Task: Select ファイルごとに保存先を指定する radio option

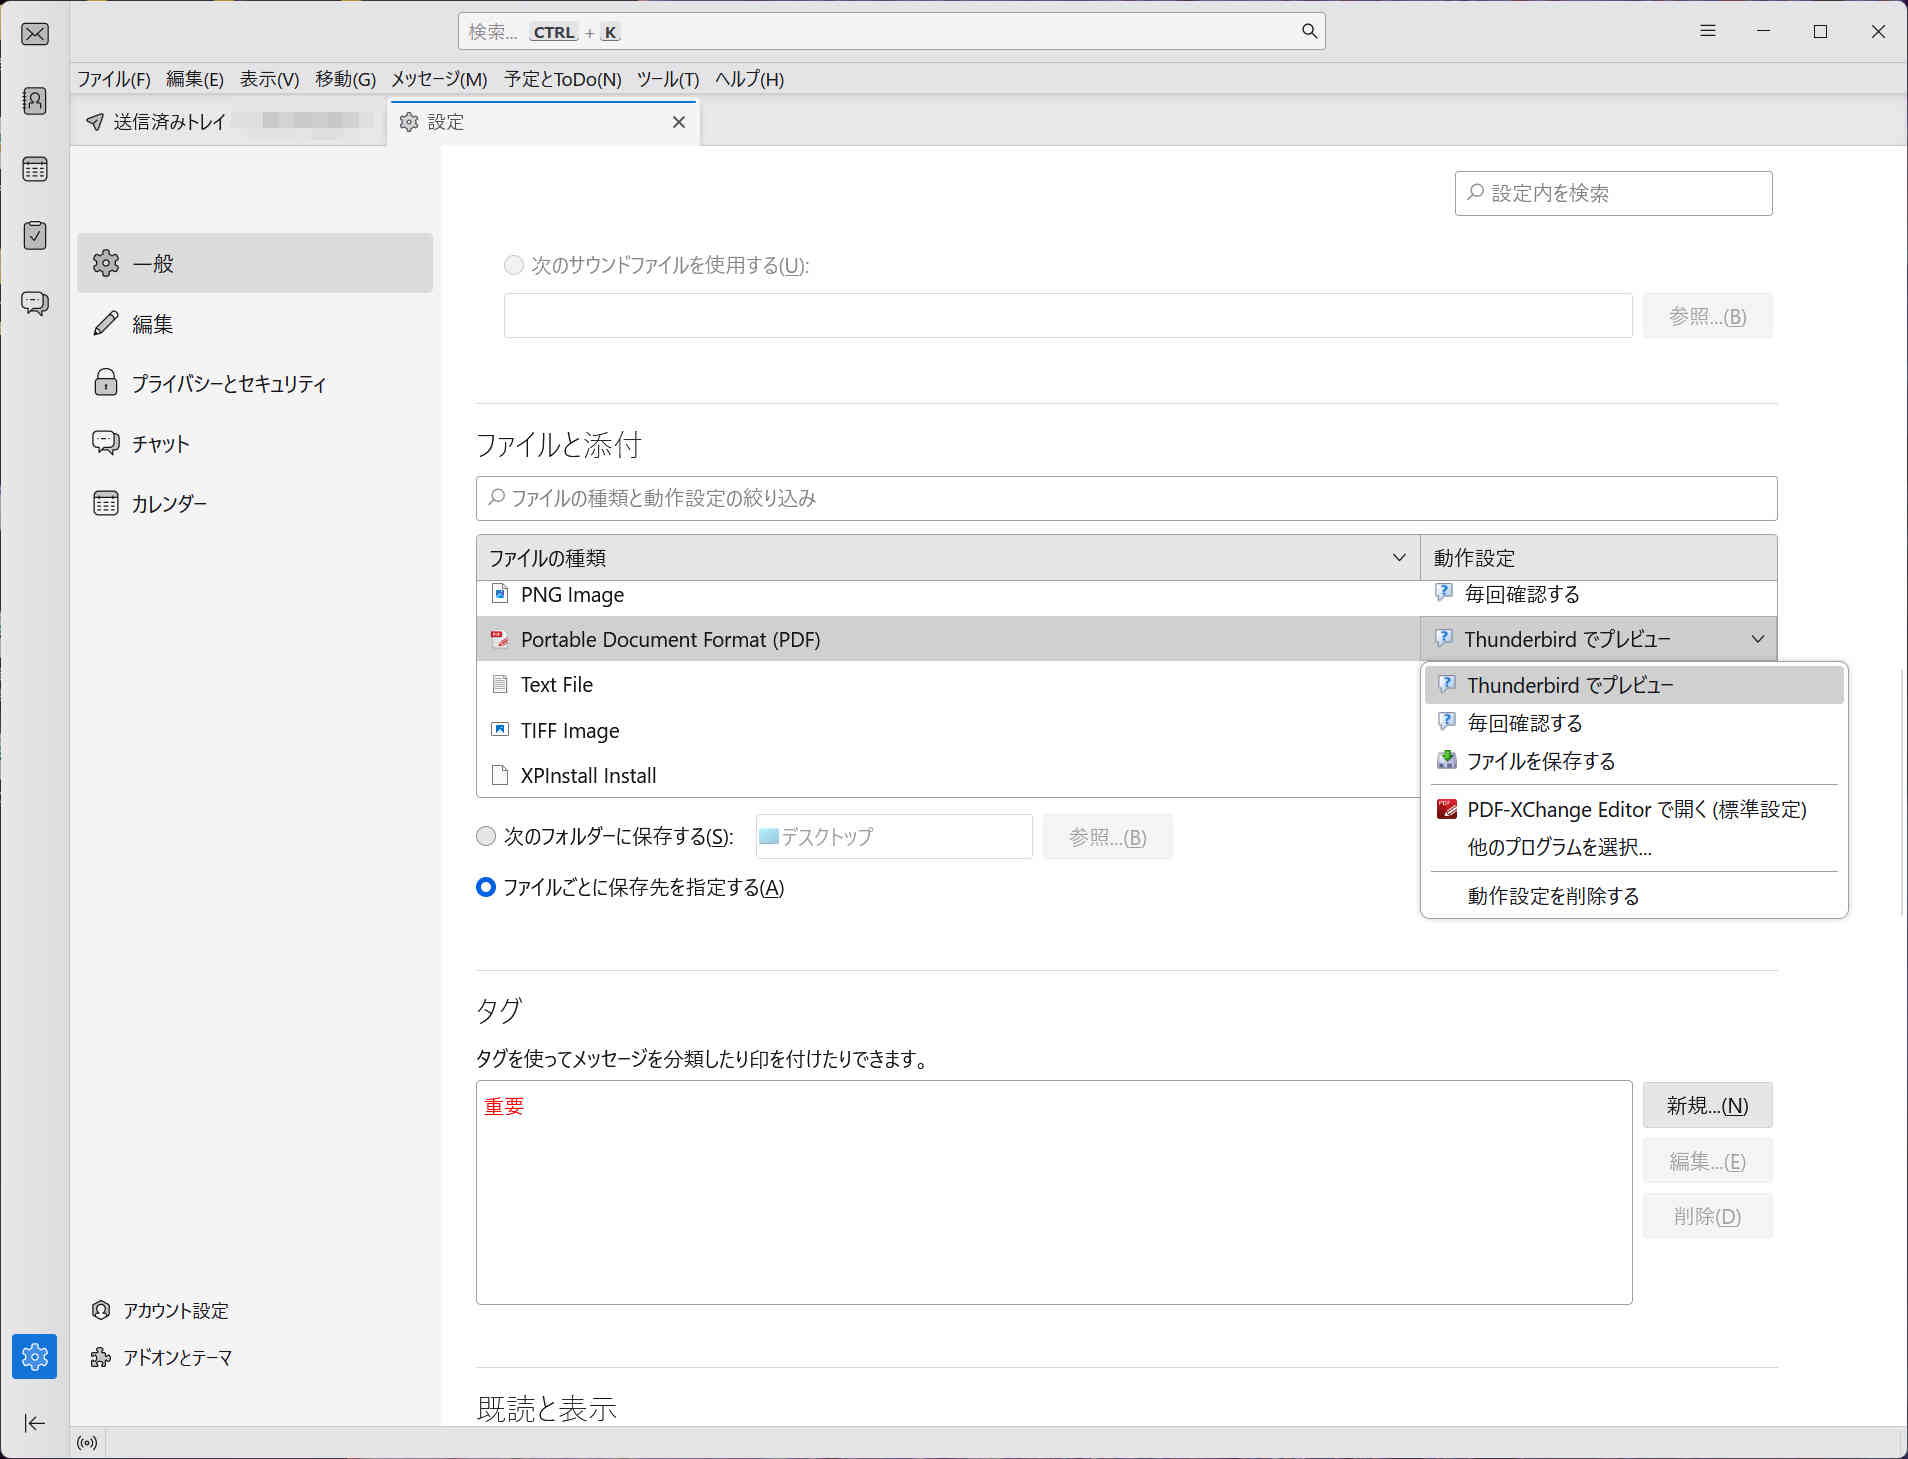Action: [x=486, y=887]
